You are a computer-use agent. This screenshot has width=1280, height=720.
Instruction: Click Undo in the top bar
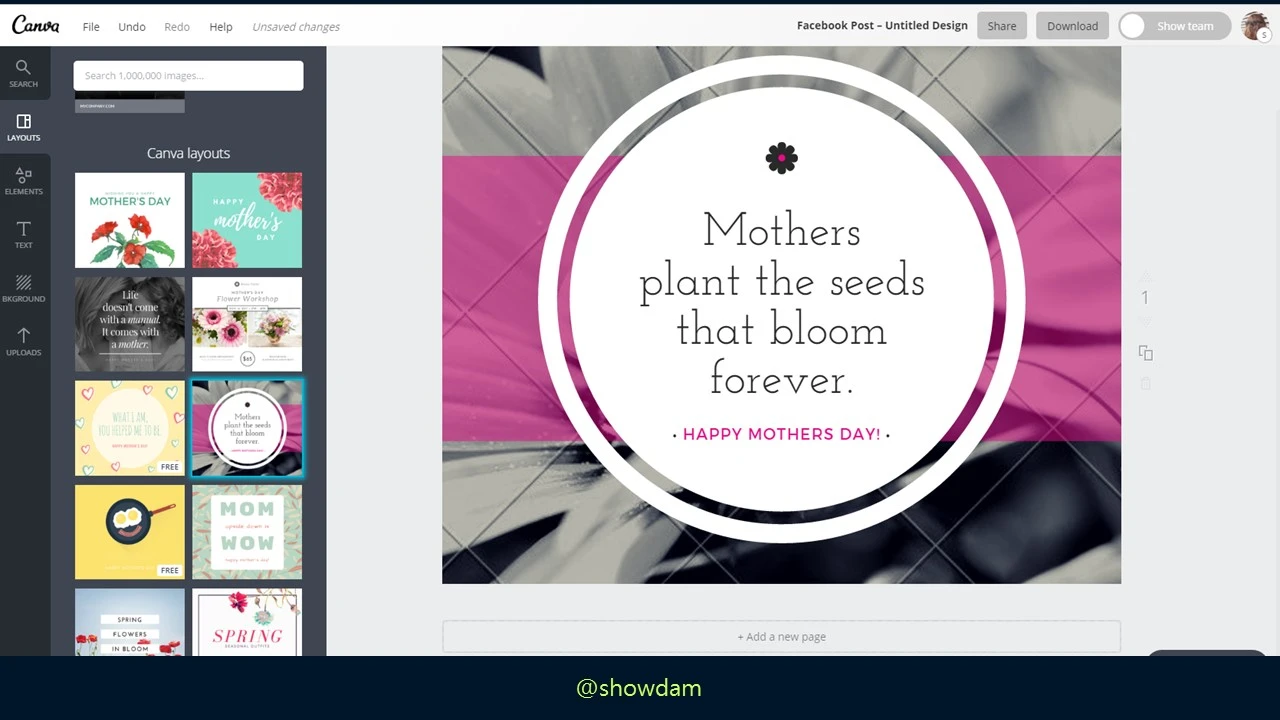pyautogui.click(x=132, y=27)
